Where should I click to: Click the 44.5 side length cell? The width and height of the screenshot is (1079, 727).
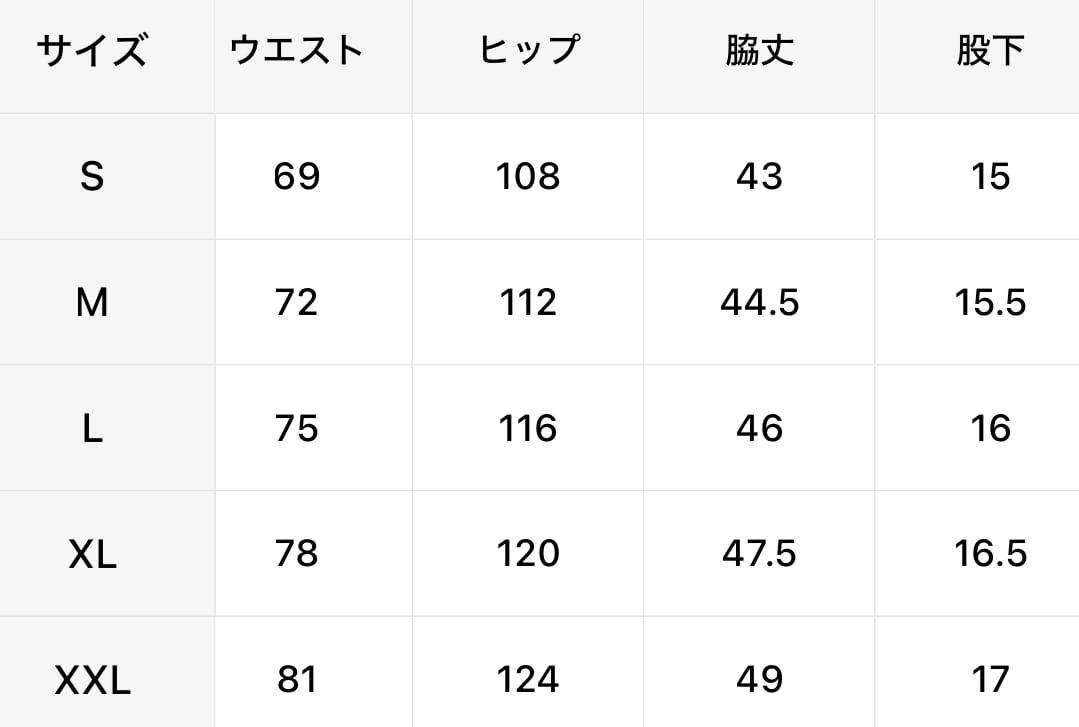760,302
